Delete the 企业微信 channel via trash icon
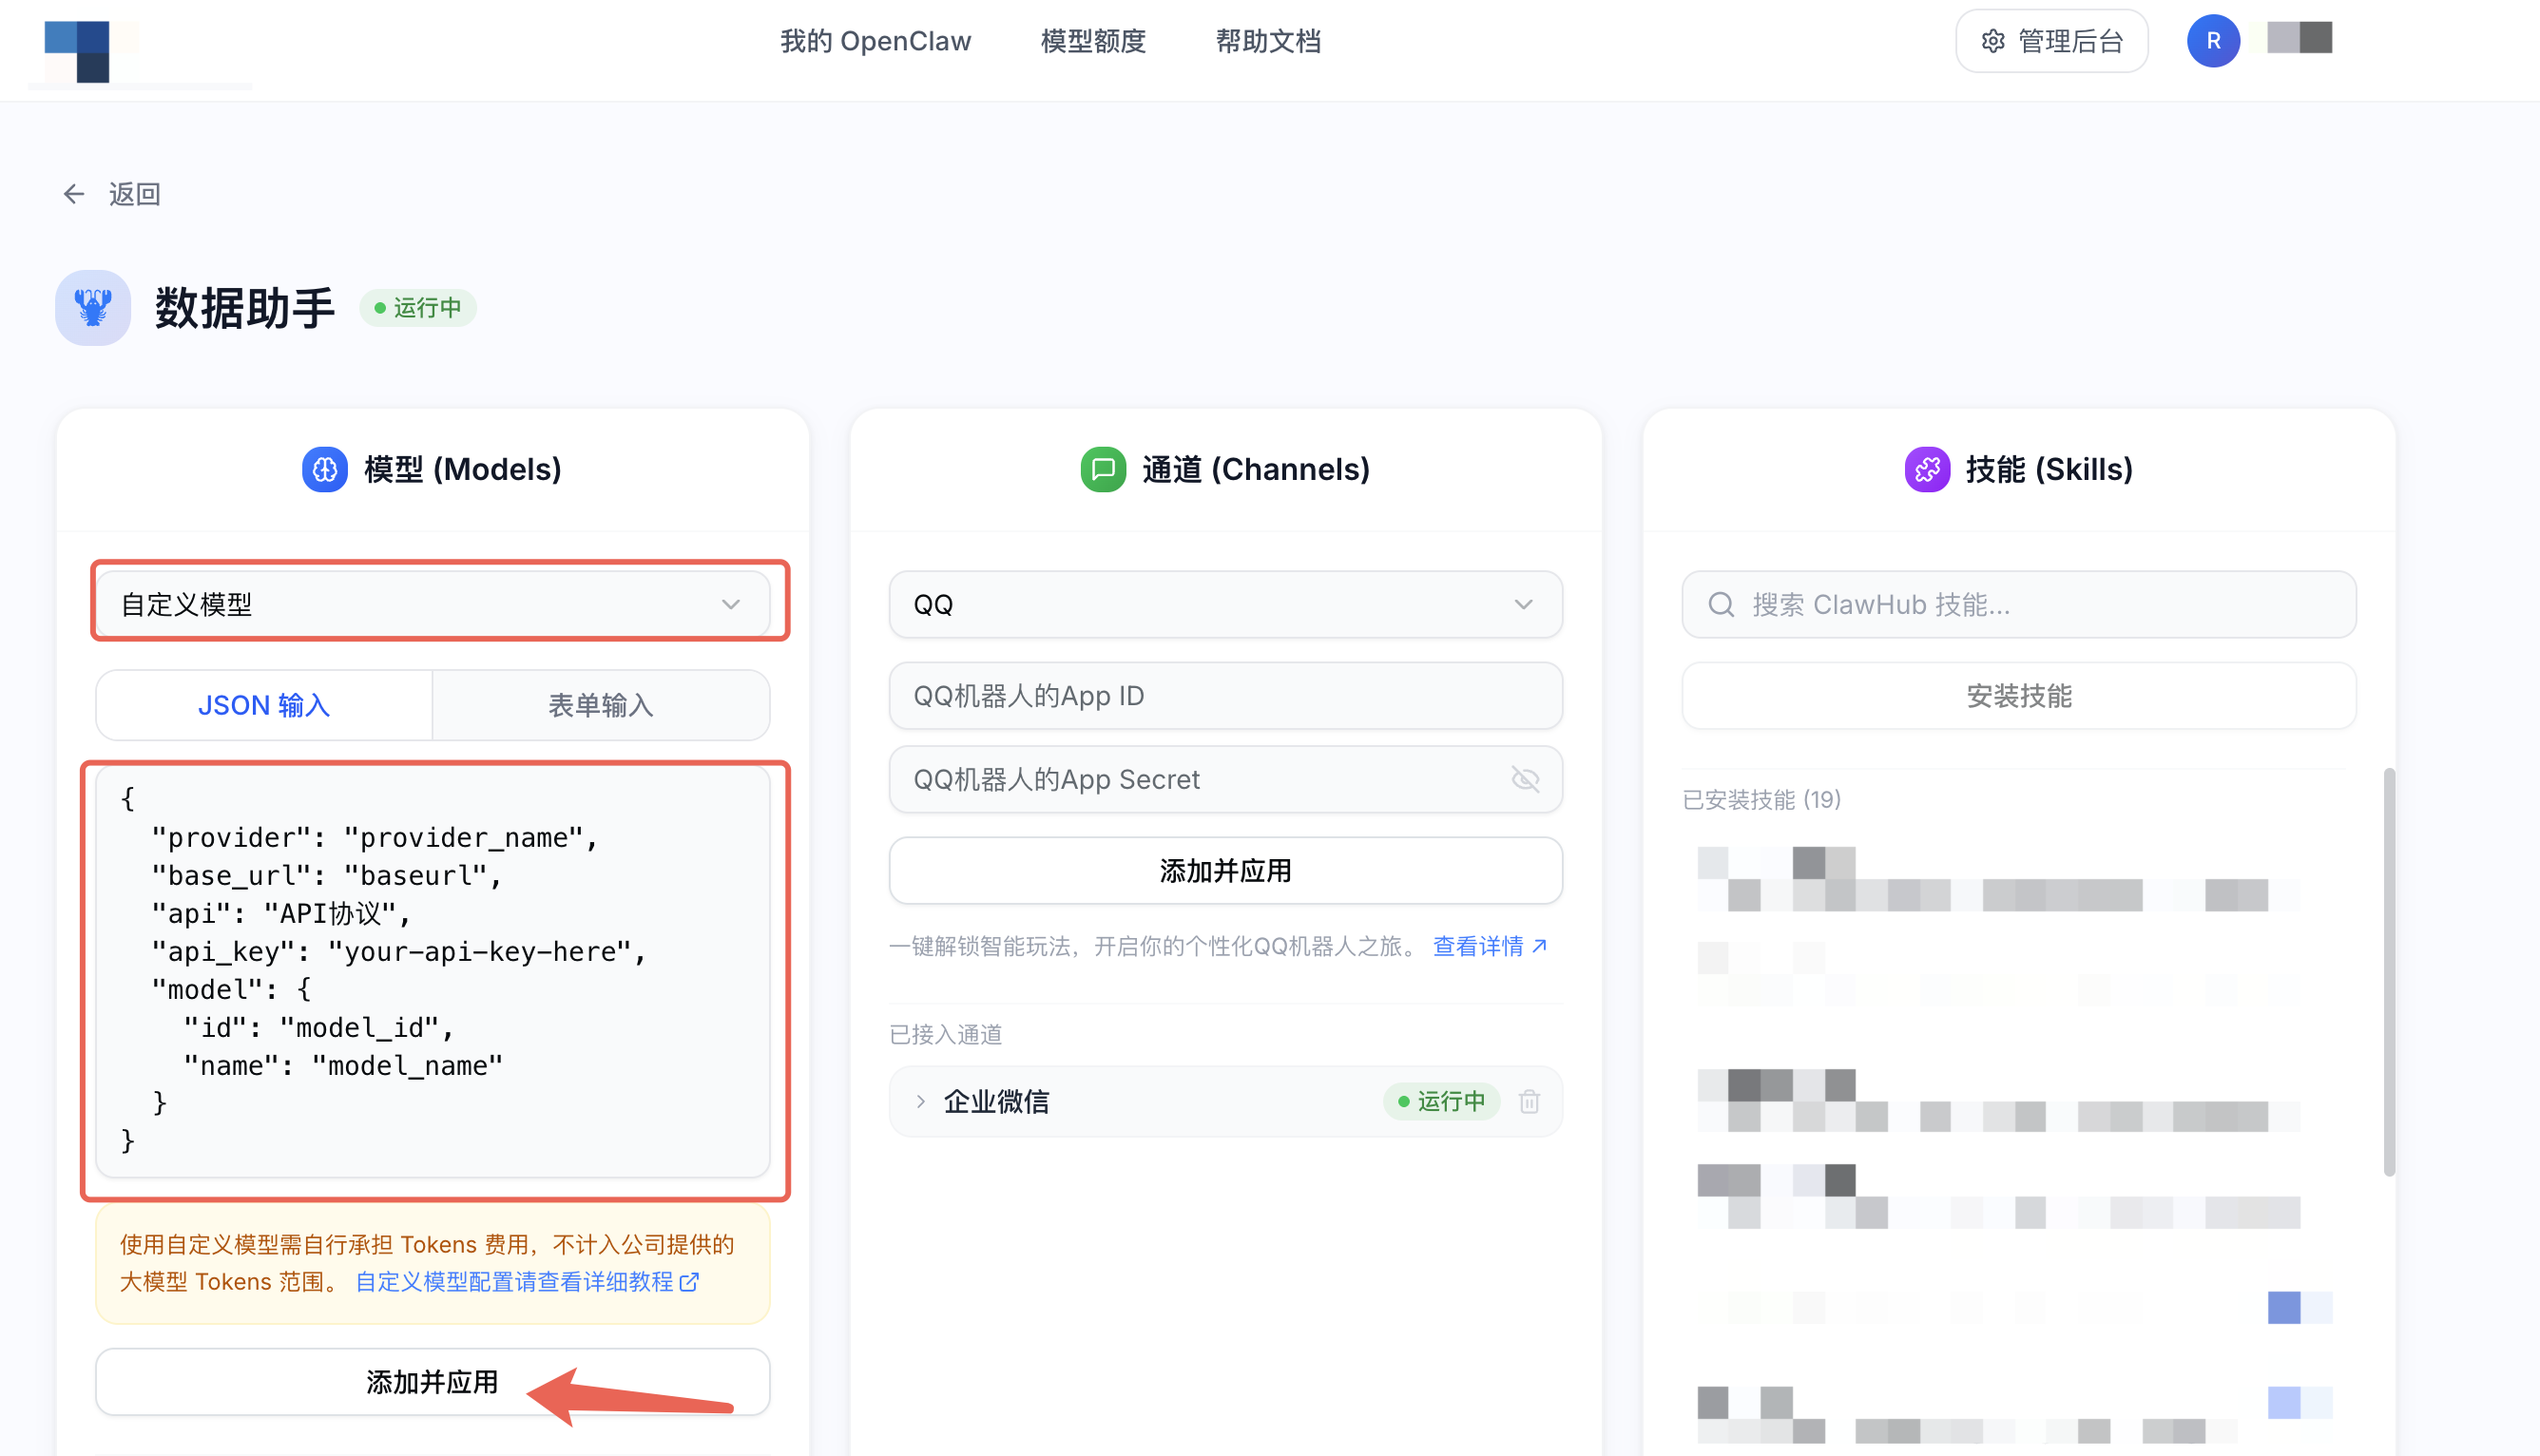 [x=1529, y=1101]
